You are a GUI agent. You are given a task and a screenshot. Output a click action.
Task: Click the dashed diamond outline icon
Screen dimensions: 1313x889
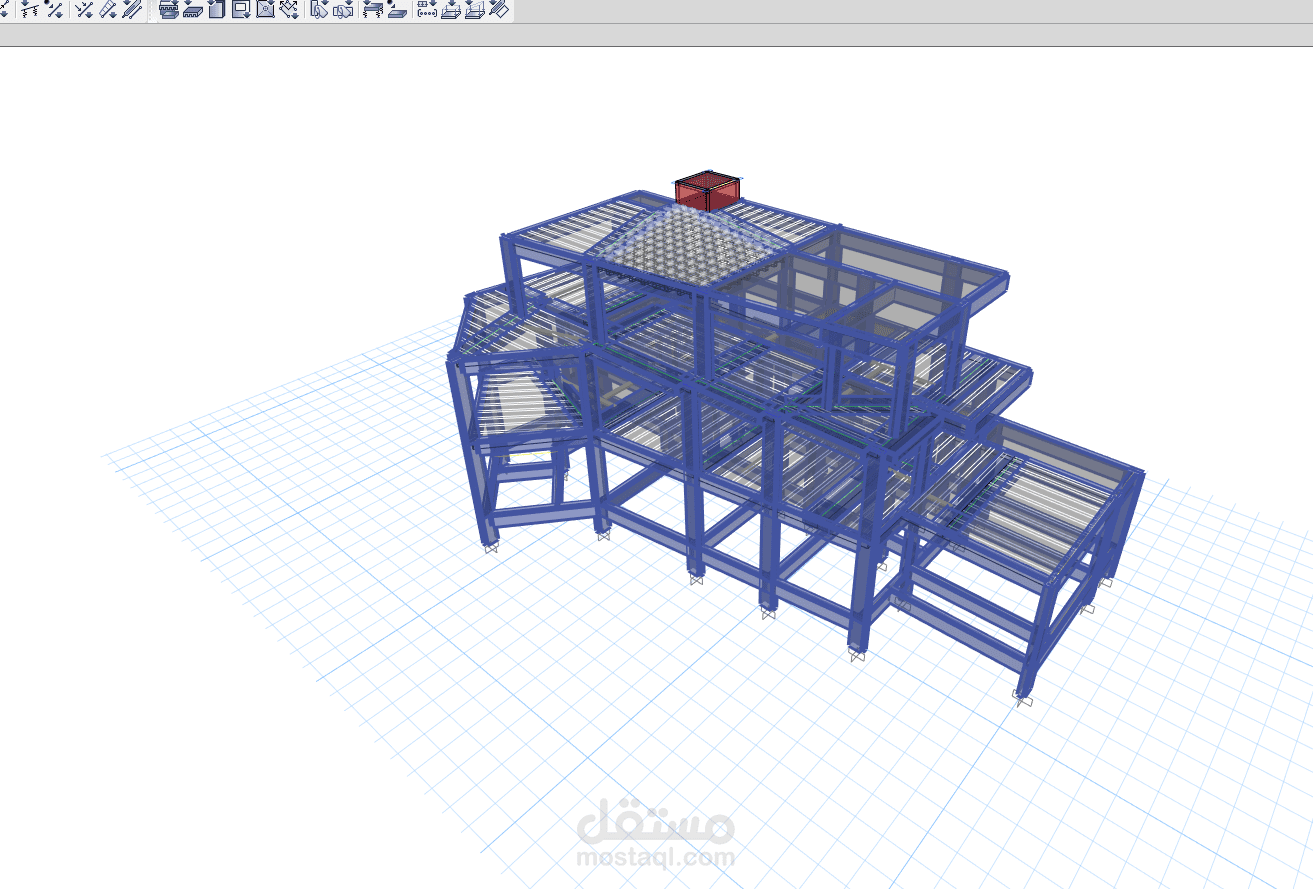(289, 10)
